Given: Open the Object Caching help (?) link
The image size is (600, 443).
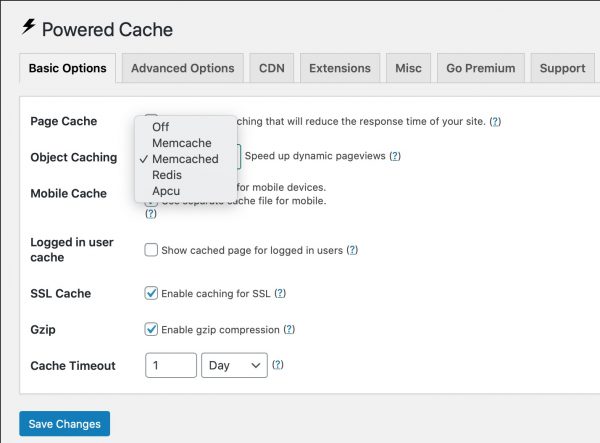Looking at the screenshot, I should click(395, 156).
